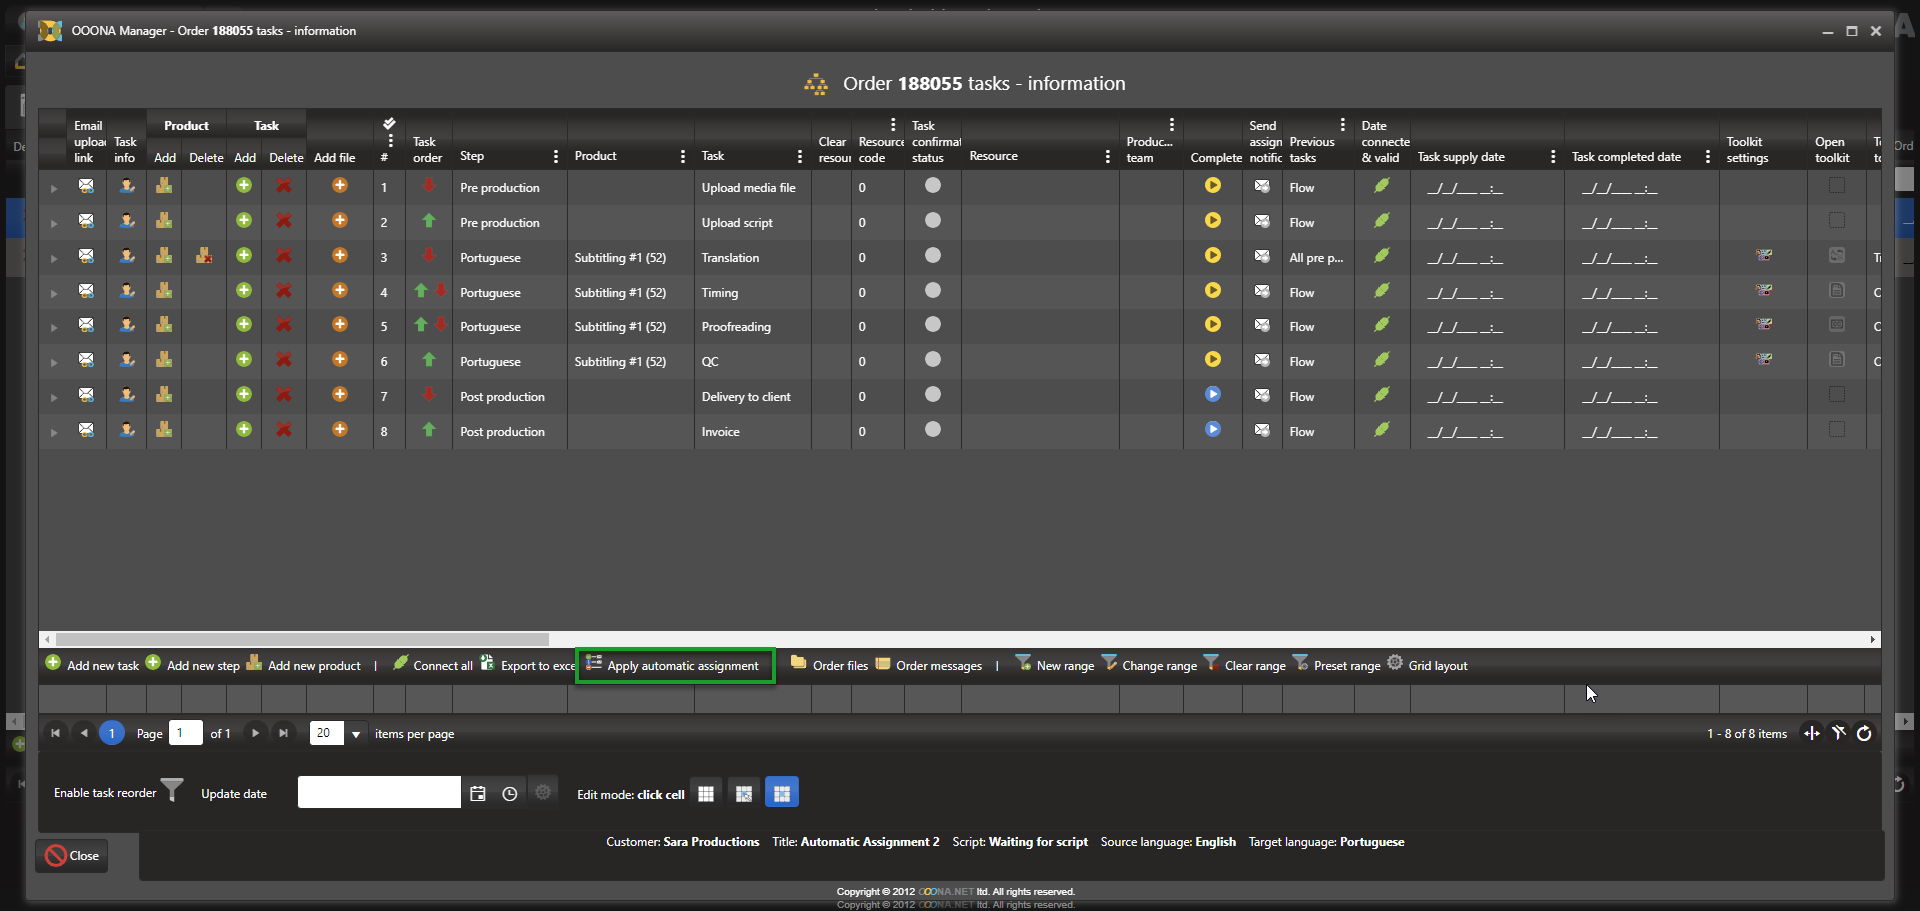
Task: Click Apply automatic assignment button
Action: [x=675, y=665]
